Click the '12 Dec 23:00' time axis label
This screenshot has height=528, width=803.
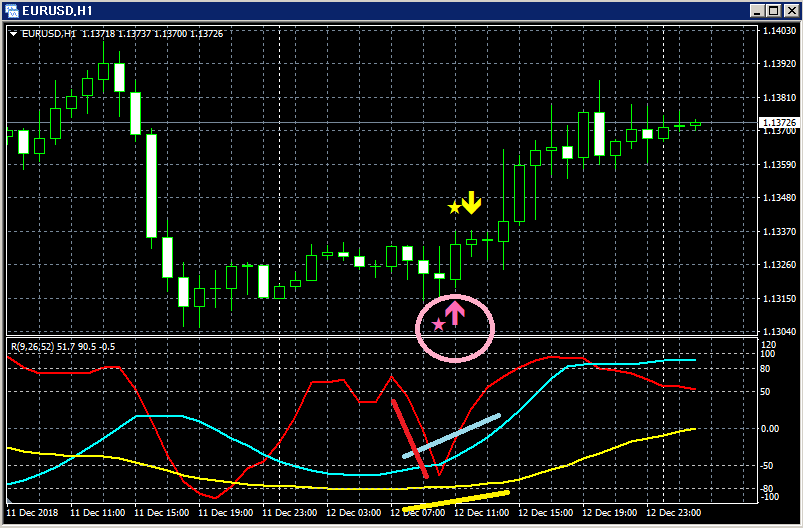[x=673, y=513]
